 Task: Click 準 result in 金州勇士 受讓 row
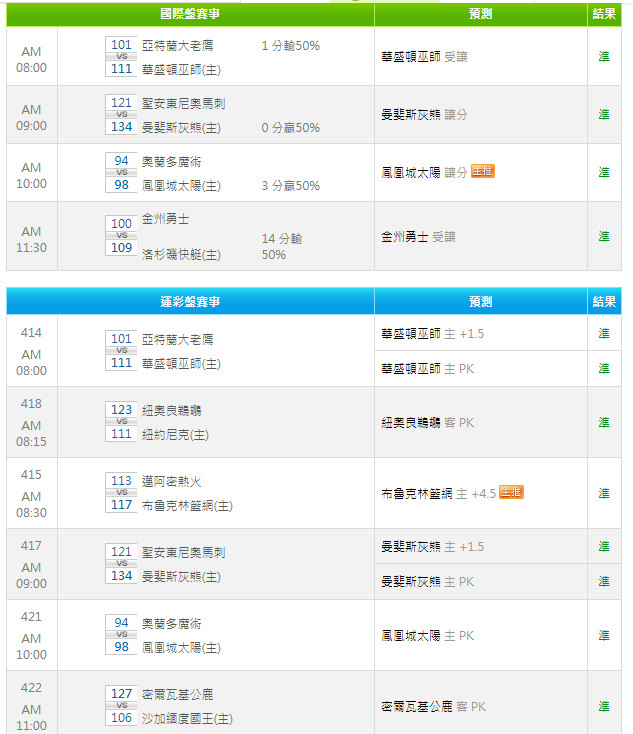point(604,236)
